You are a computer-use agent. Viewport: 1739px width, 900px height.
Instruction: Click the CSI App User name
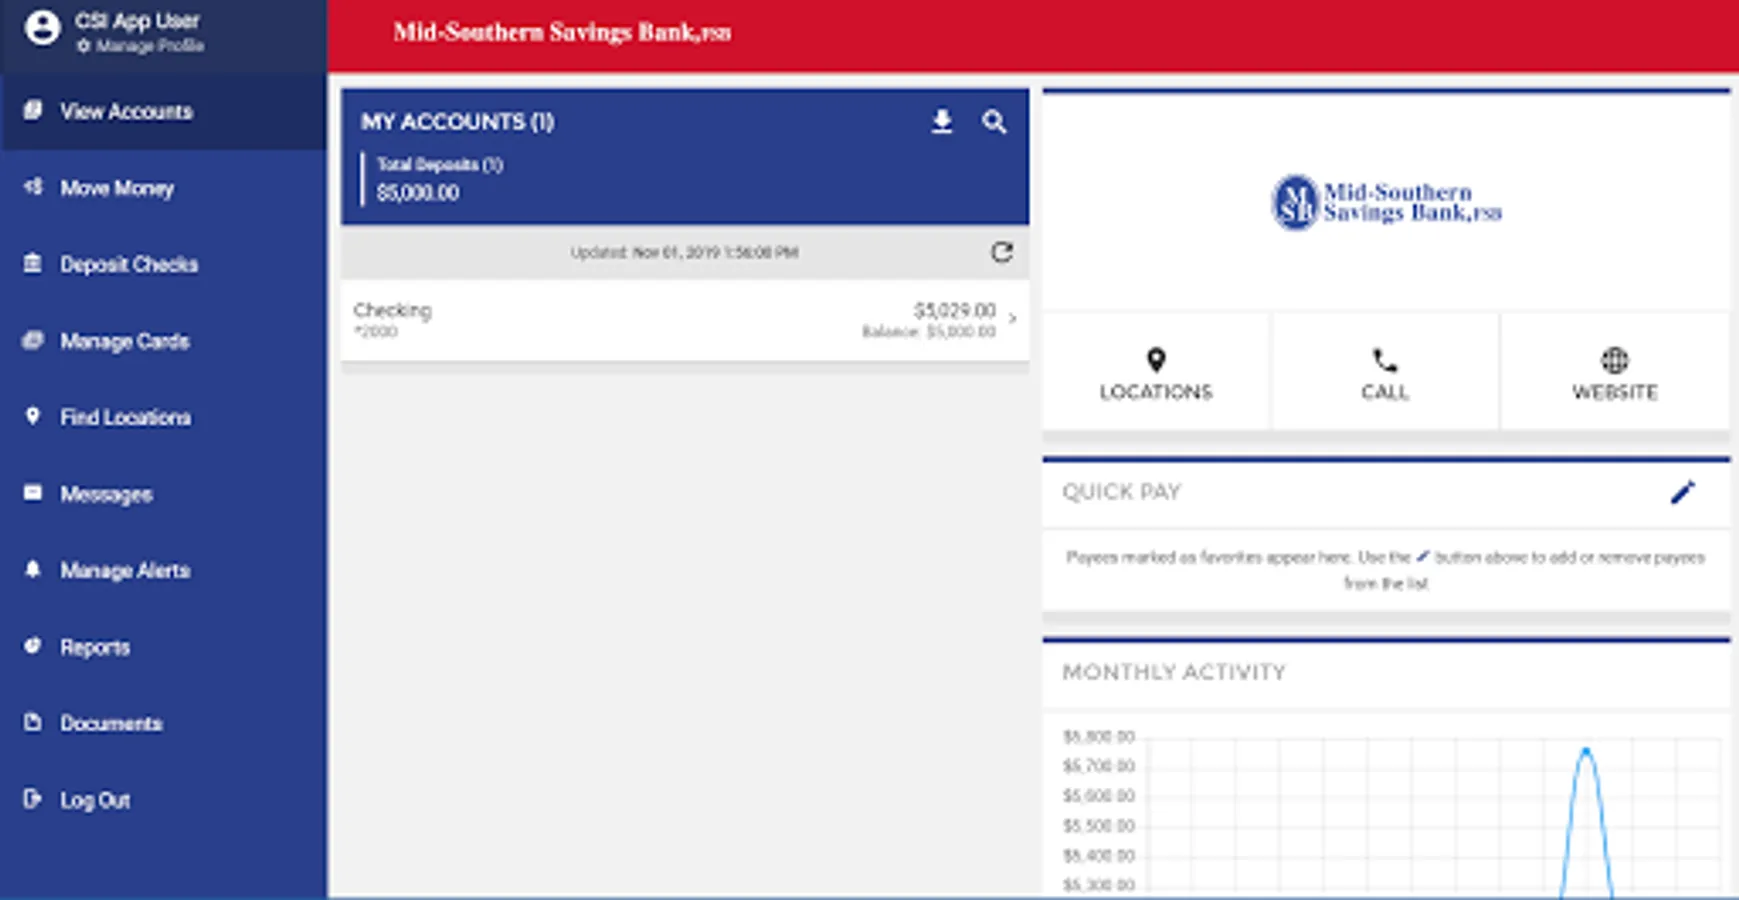click(137, 21)
